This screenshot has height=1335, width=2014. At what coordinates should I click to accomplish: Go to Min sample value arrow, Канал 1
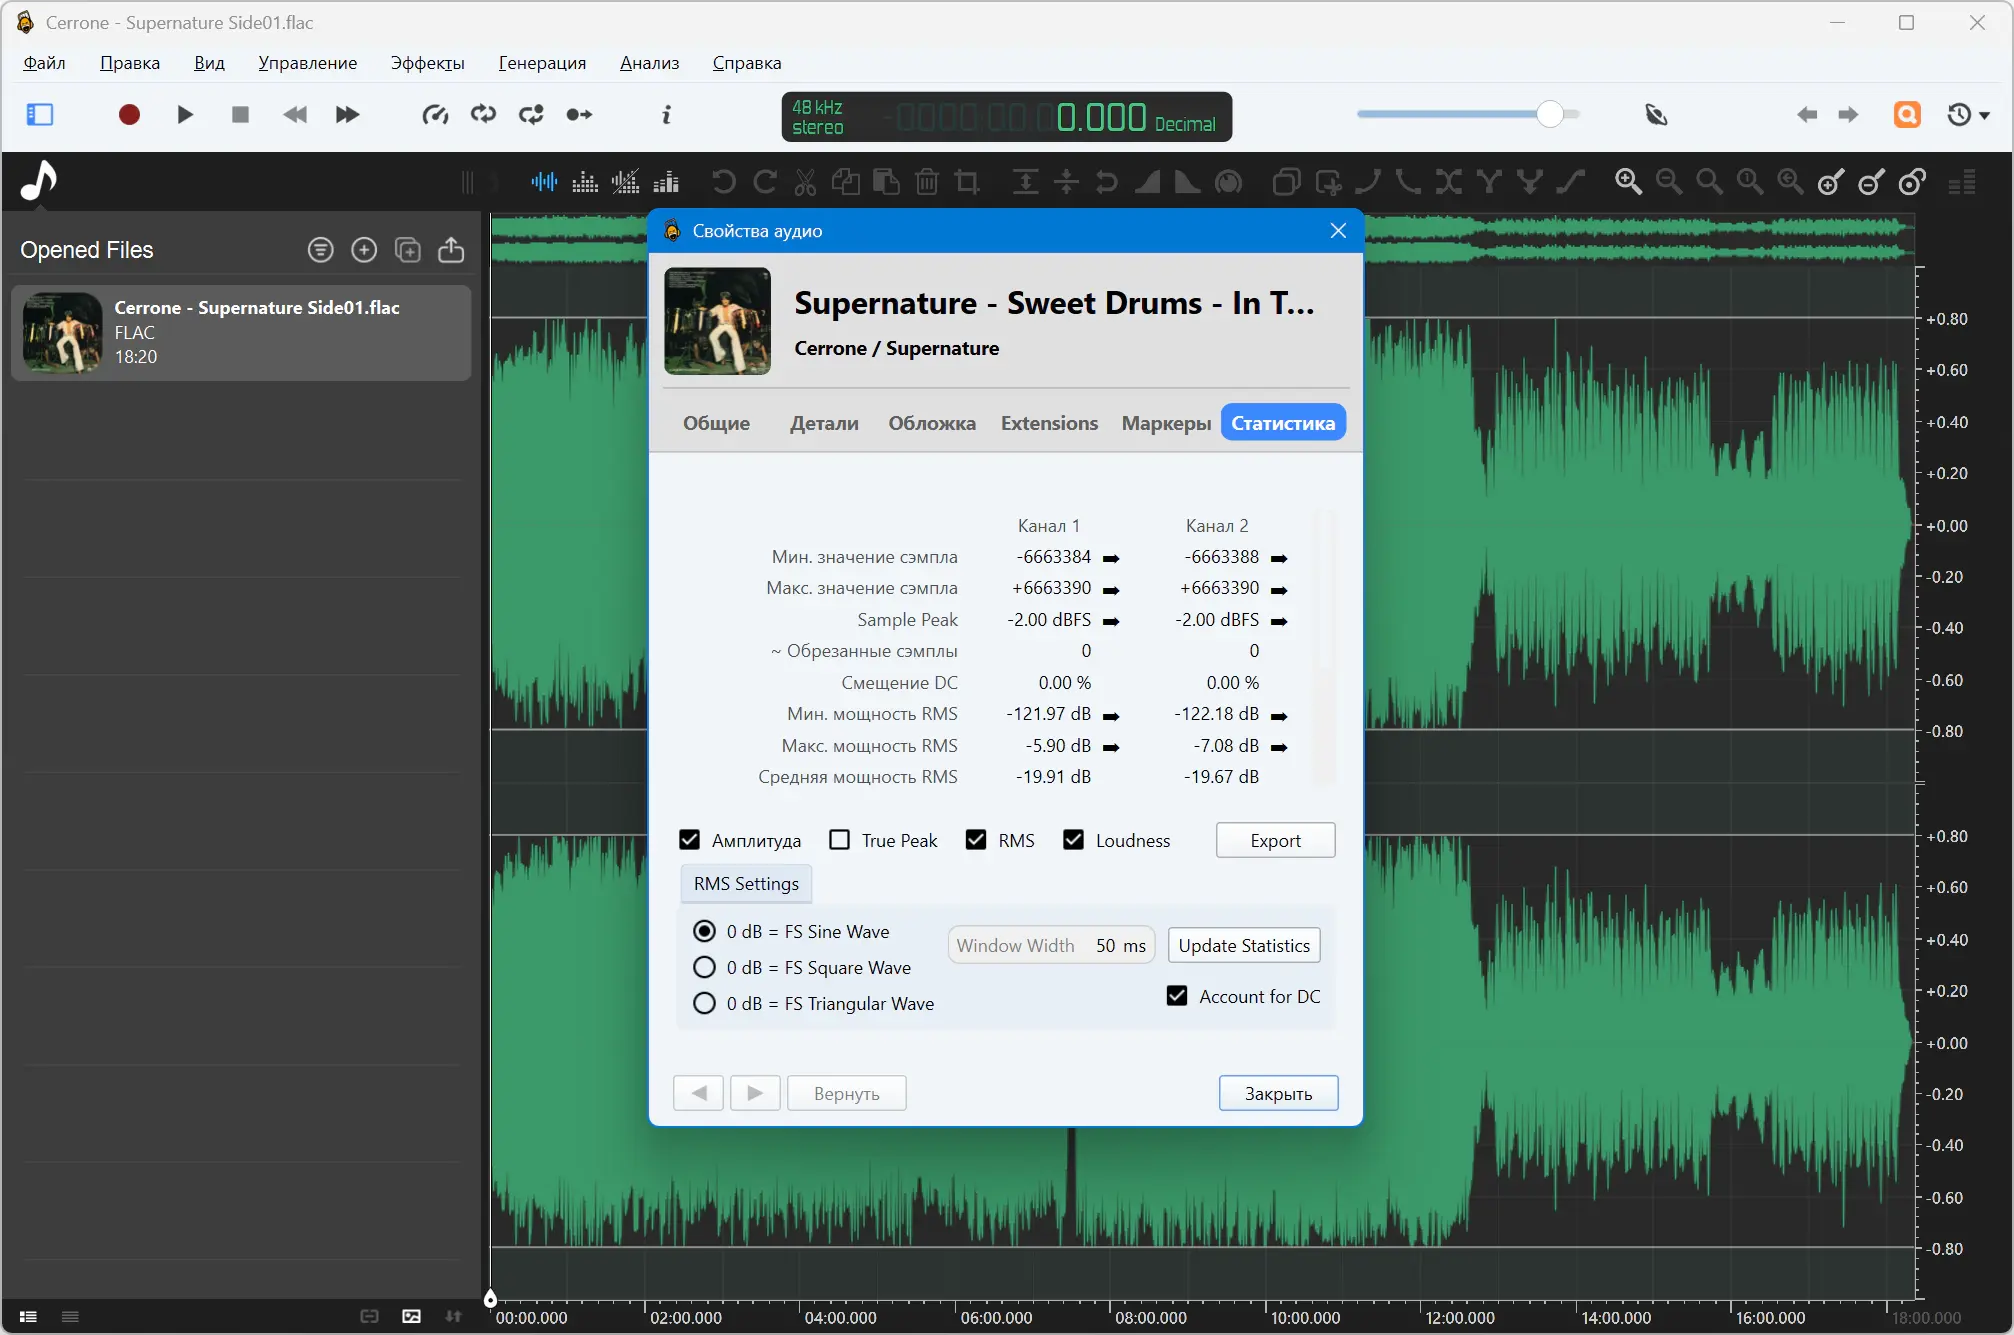1111,558
